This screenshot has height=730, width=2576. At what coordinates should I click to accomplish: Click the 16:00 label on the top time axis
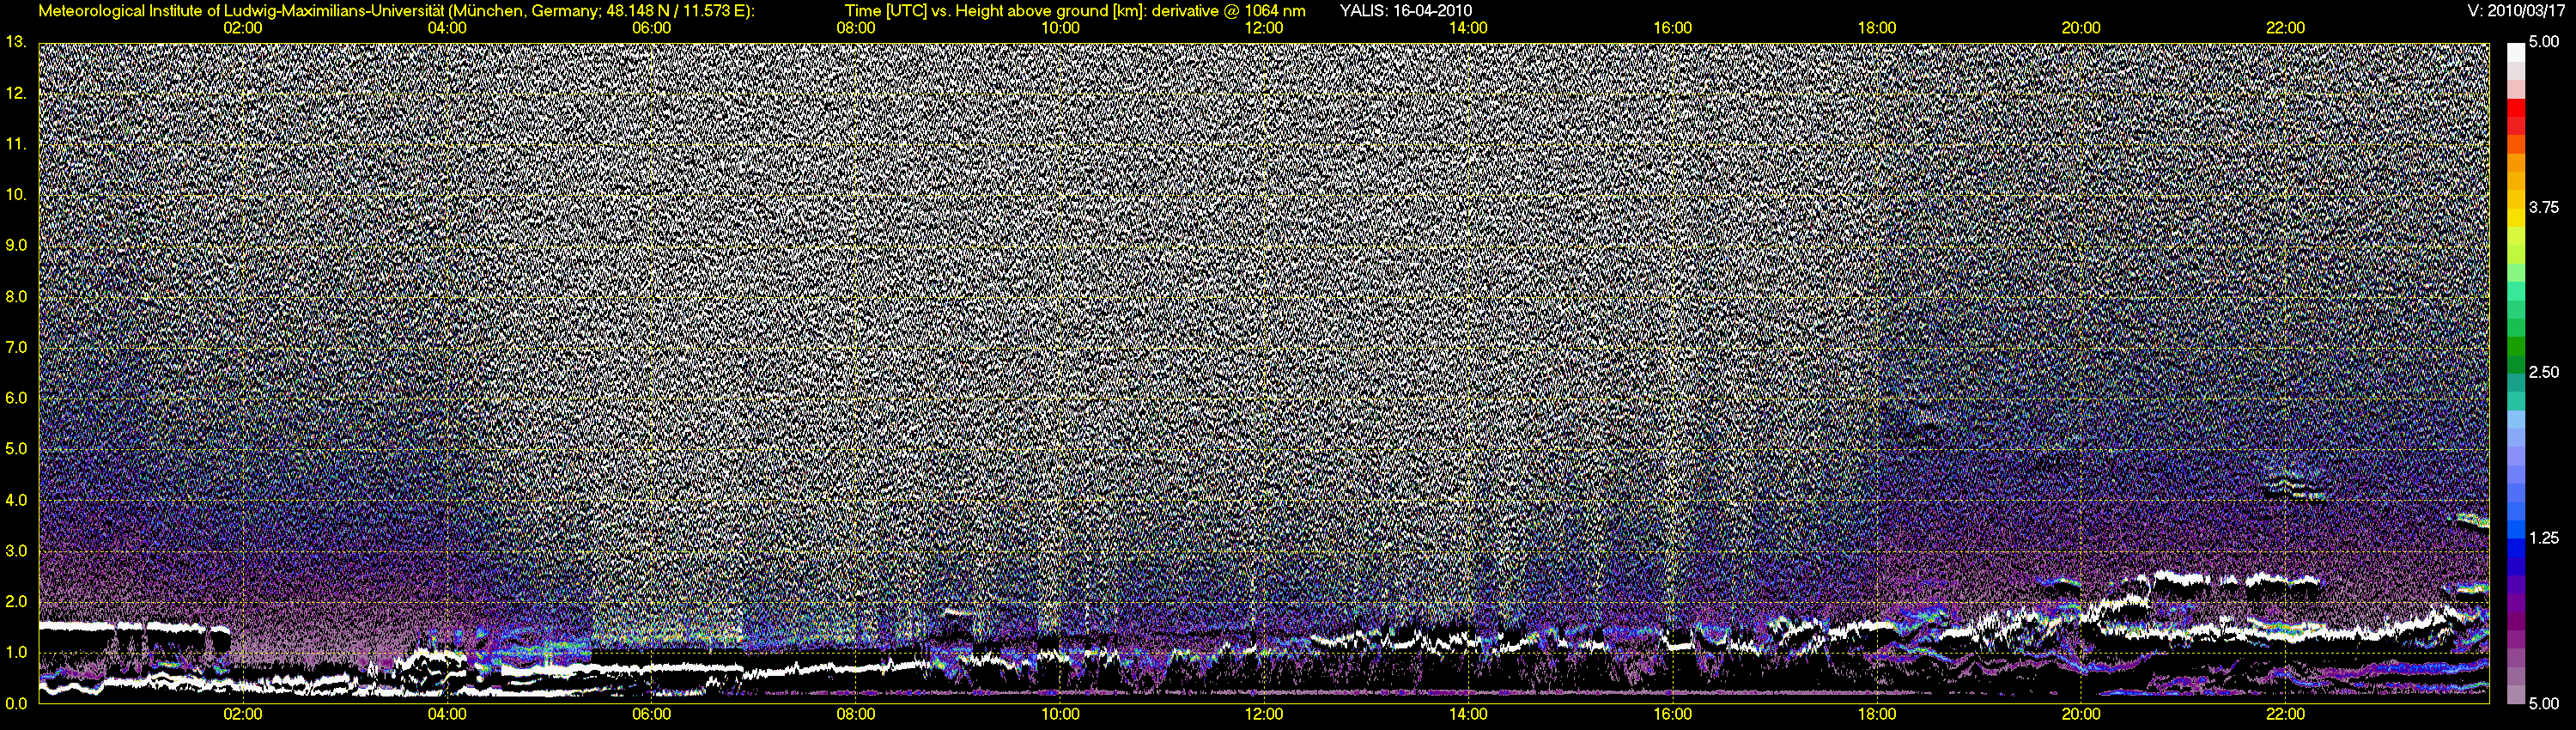(1673, 28)
